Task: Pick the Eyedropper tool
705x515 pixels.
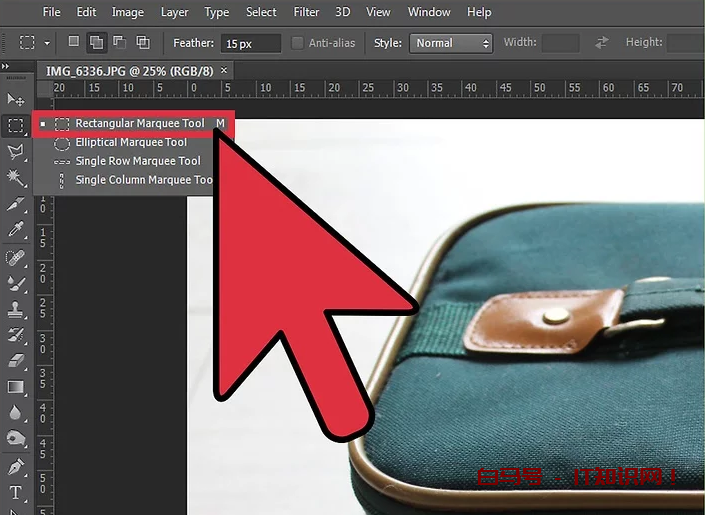Action: pos(15,230)
